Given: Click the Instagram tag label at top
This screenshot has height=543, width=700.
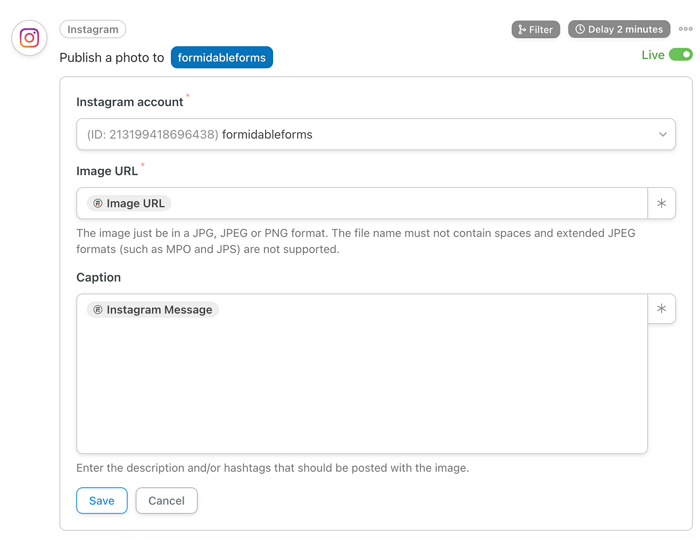Looking at the screenshot, I should tap(93, 30).
